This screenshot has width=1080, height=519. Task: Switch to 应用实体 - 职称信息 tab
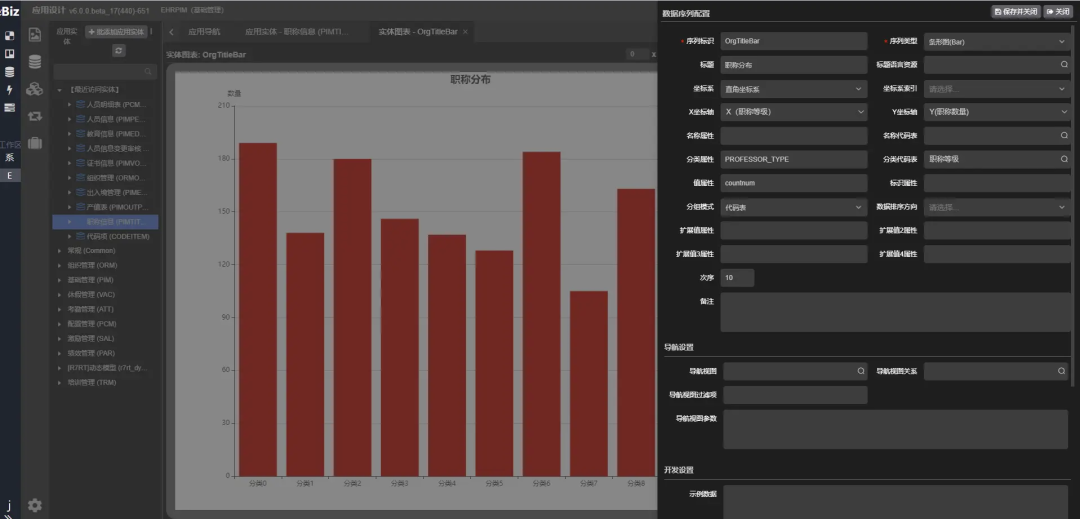click(298, 32)
